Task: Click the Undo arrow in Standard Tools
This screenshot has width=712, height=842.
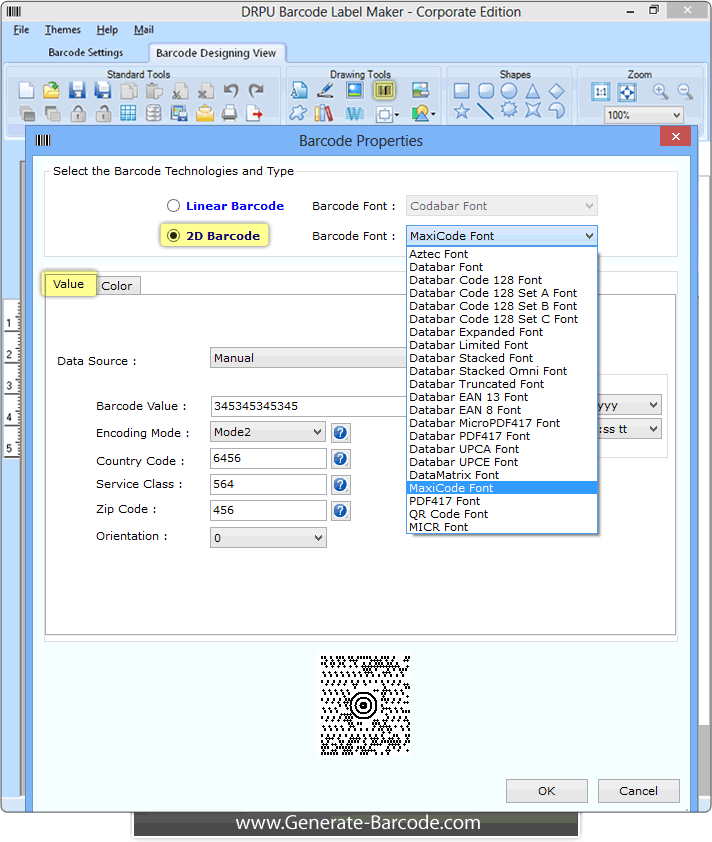Action: [x=231, y=91]
